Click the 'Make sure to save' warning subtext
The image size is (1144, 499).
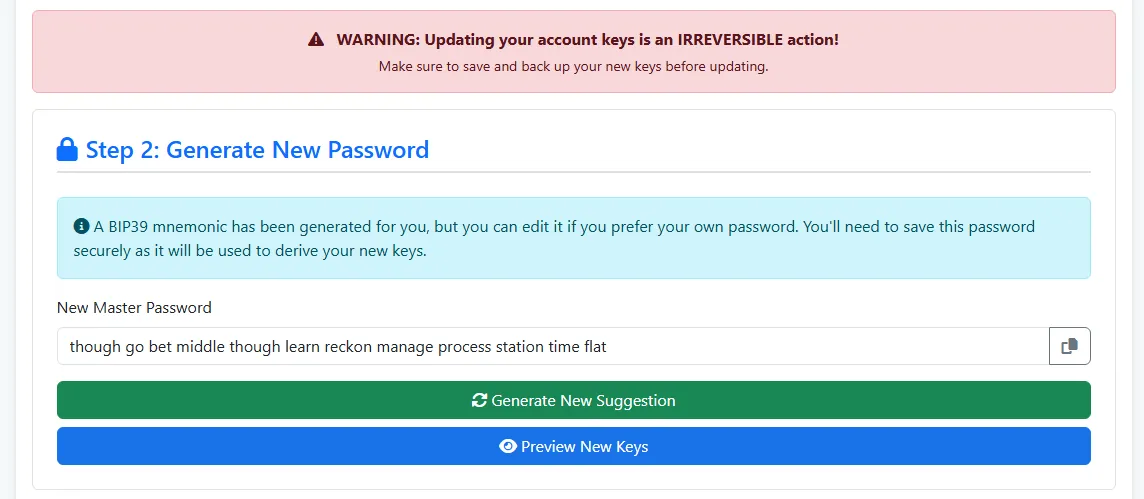click(573, 66)
